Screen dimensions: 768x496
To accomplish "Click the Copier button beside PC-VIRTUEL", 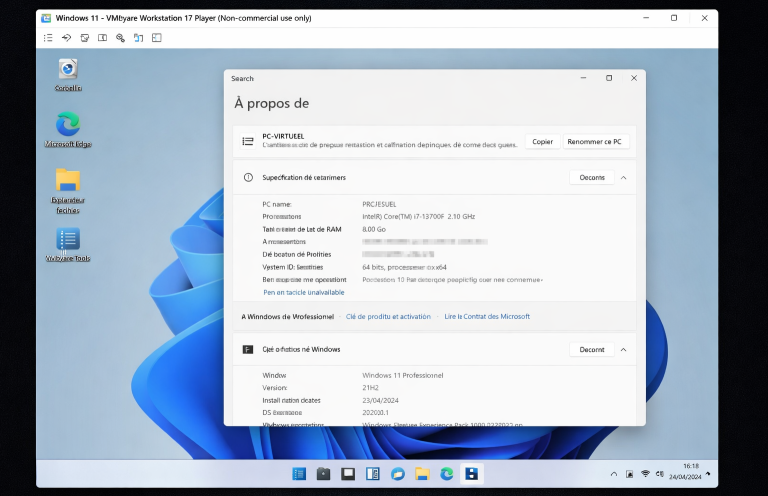I will pyautogui.click(x=542, y=142).
